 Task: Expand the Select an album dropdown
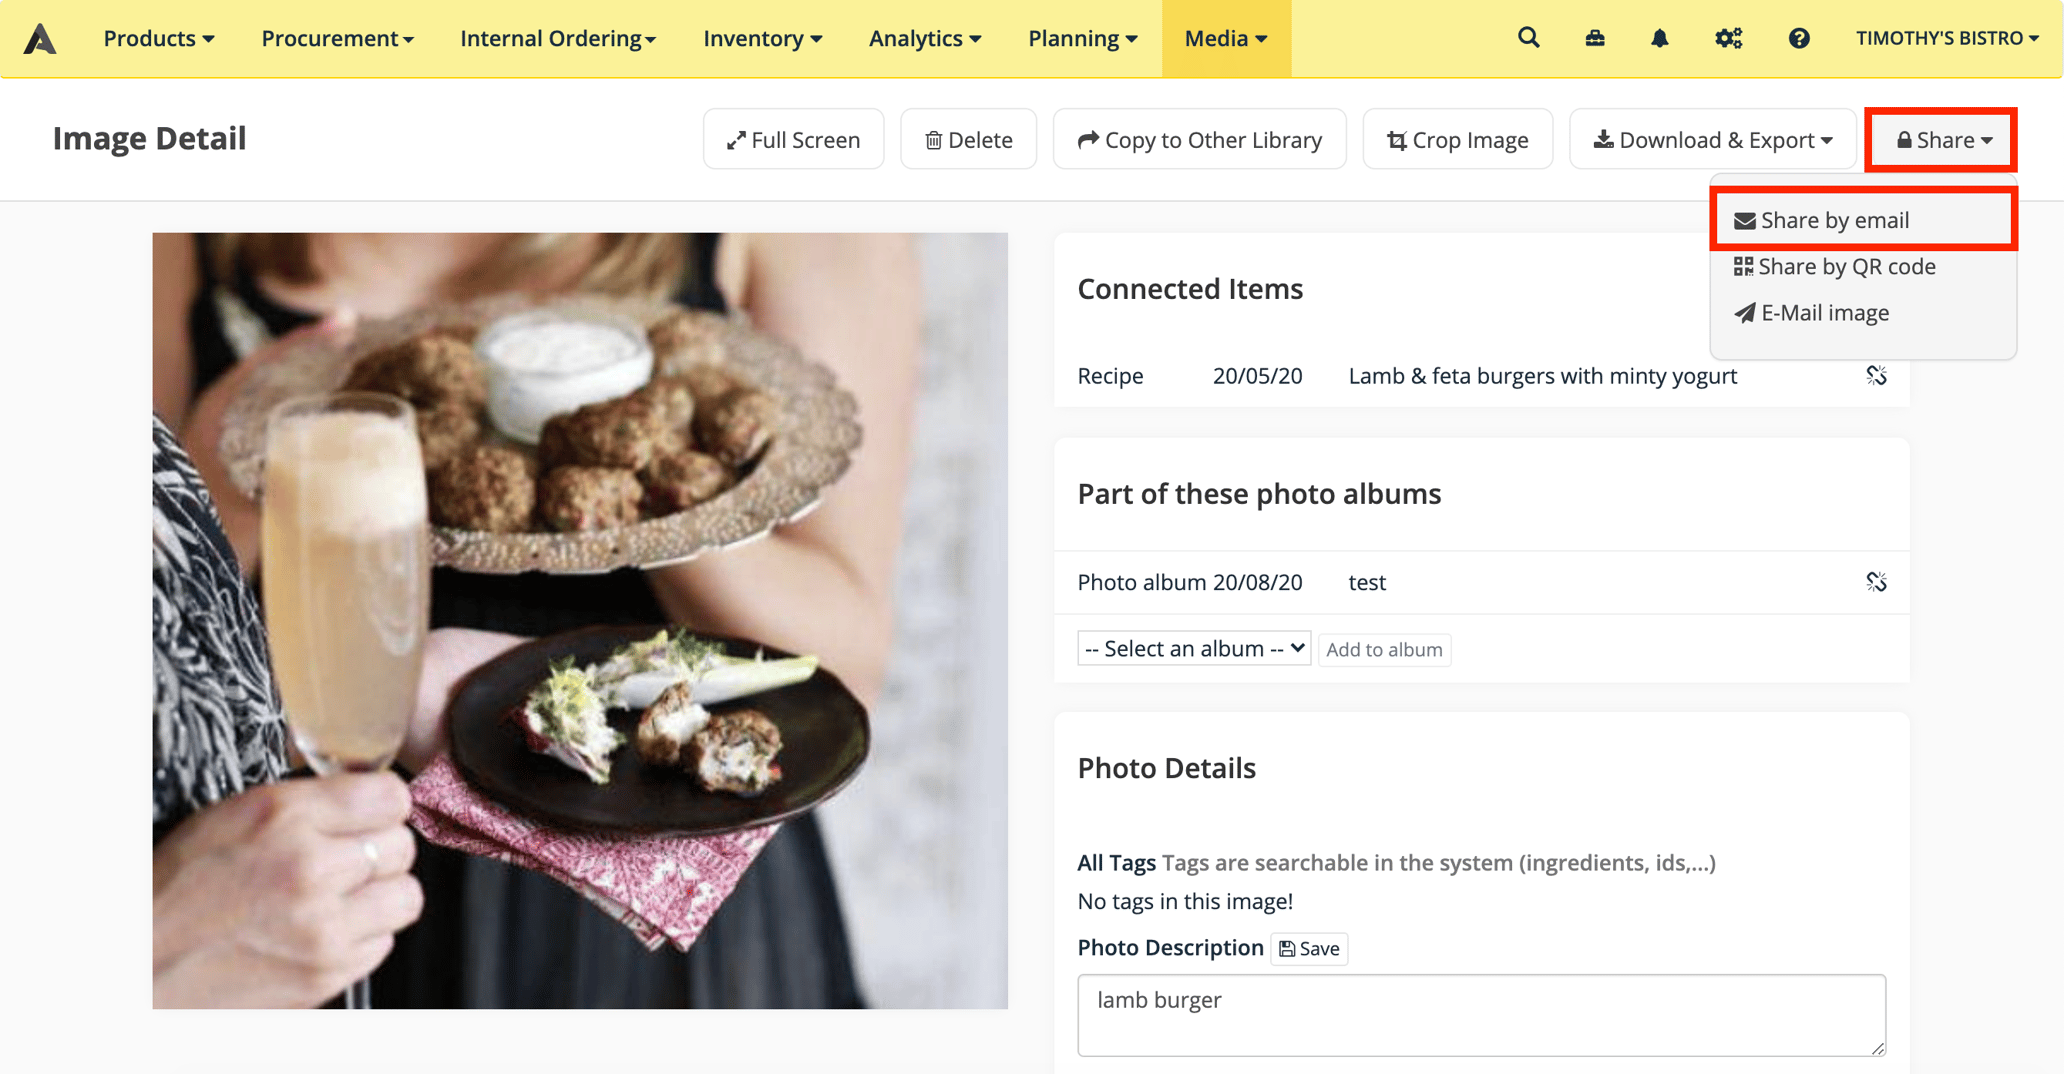coord(1194,649)
